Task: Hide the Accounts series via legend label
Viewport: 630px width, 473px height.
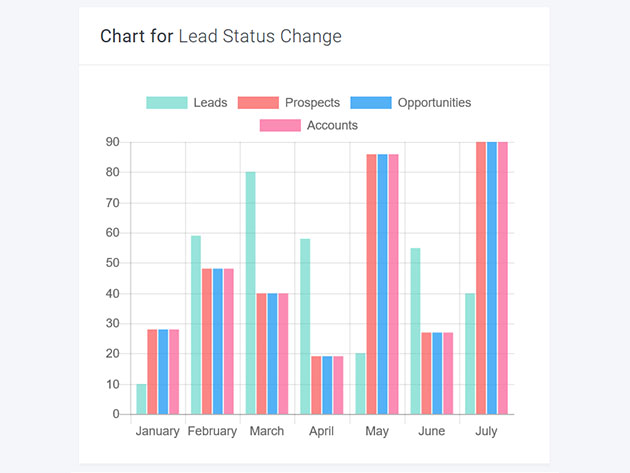Action: point(332,126)
